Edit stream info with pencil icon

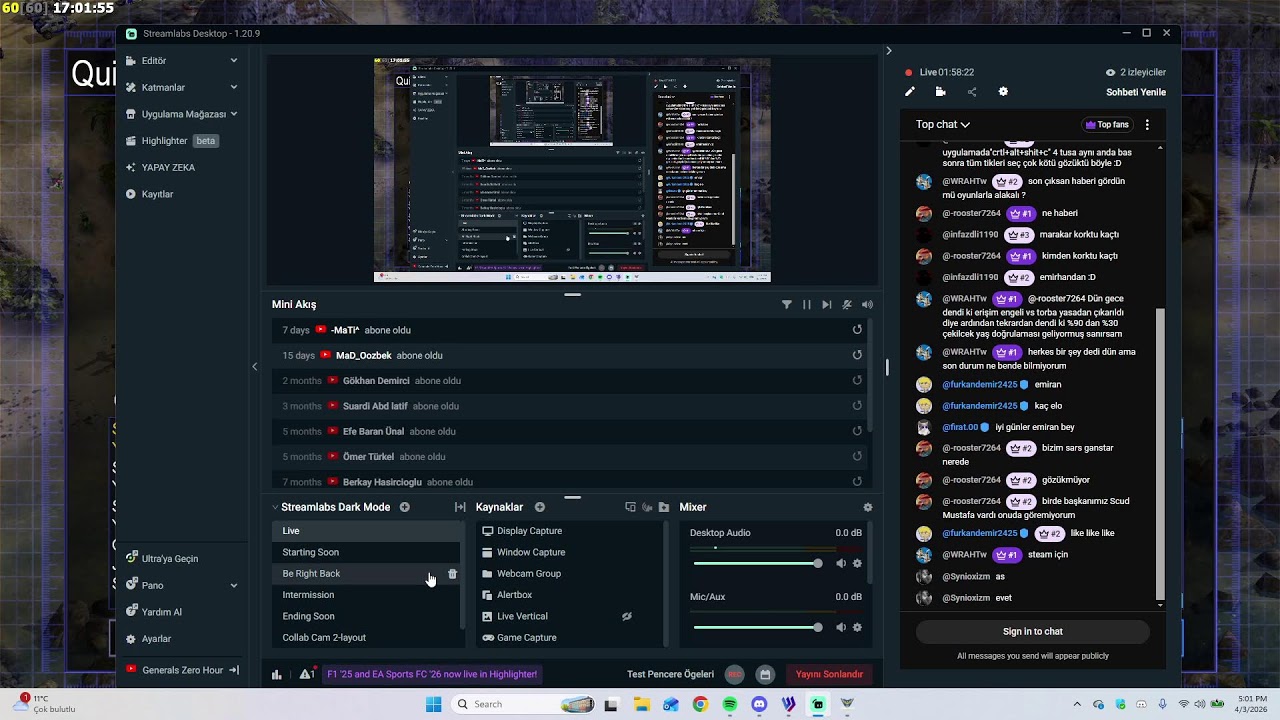[x=910, y=92]
